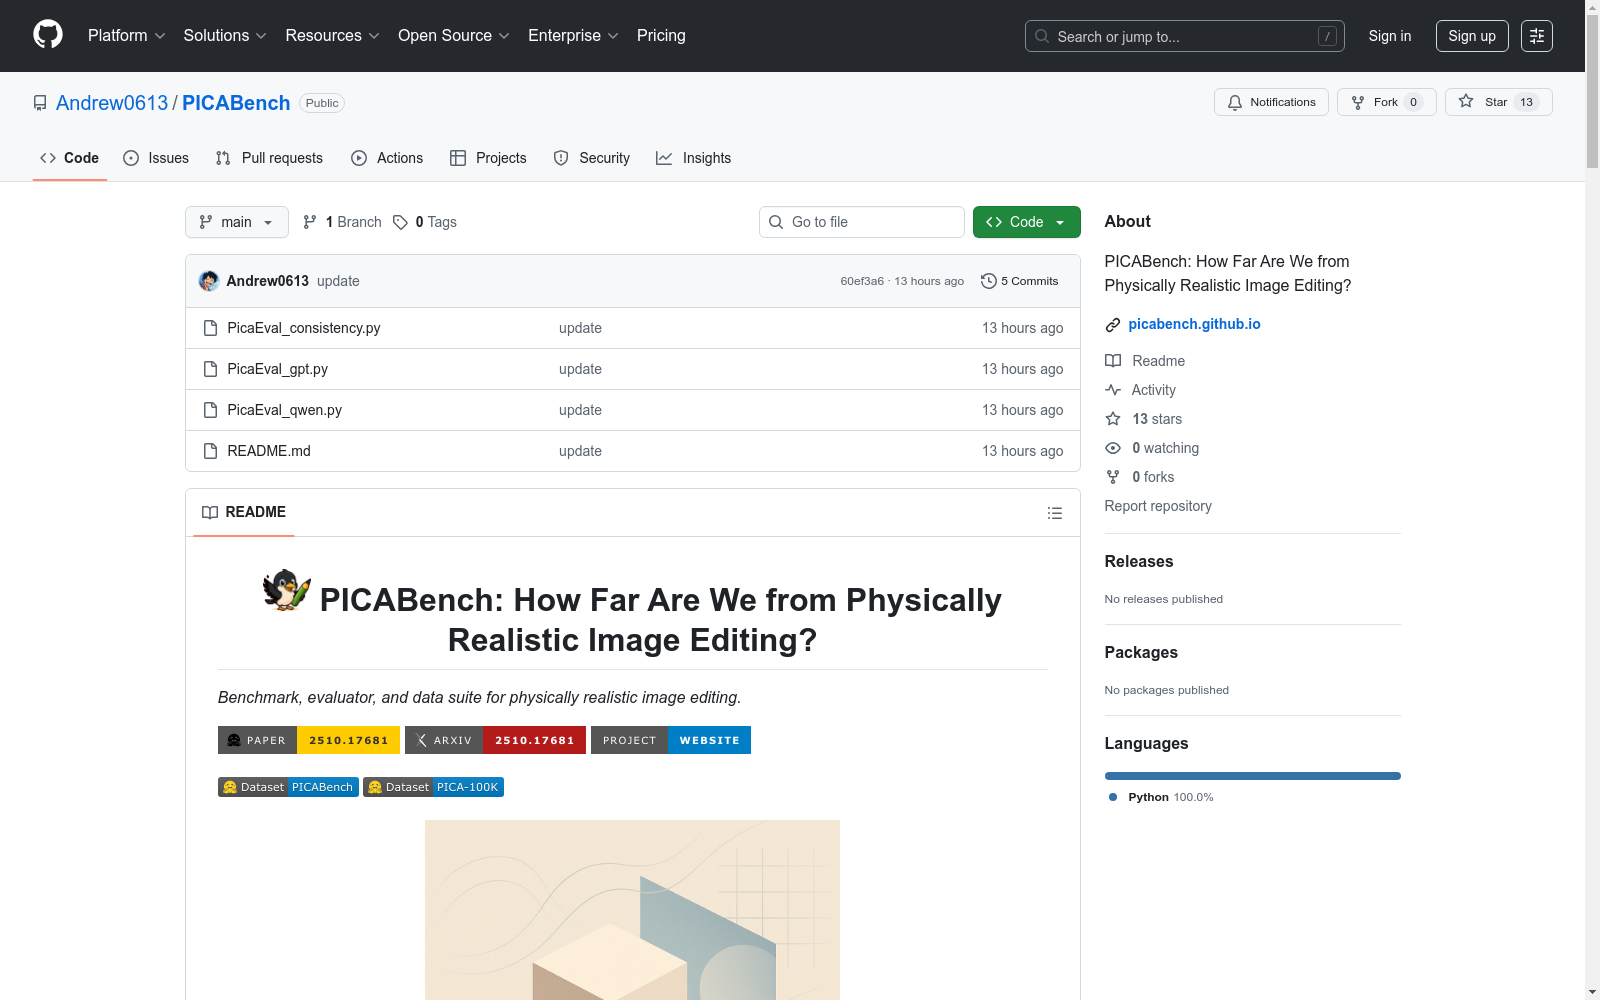Click the star icon in Star button
Image resolution: width=1600 pixels, height=1000 pixels.
tap(1466, 101)
